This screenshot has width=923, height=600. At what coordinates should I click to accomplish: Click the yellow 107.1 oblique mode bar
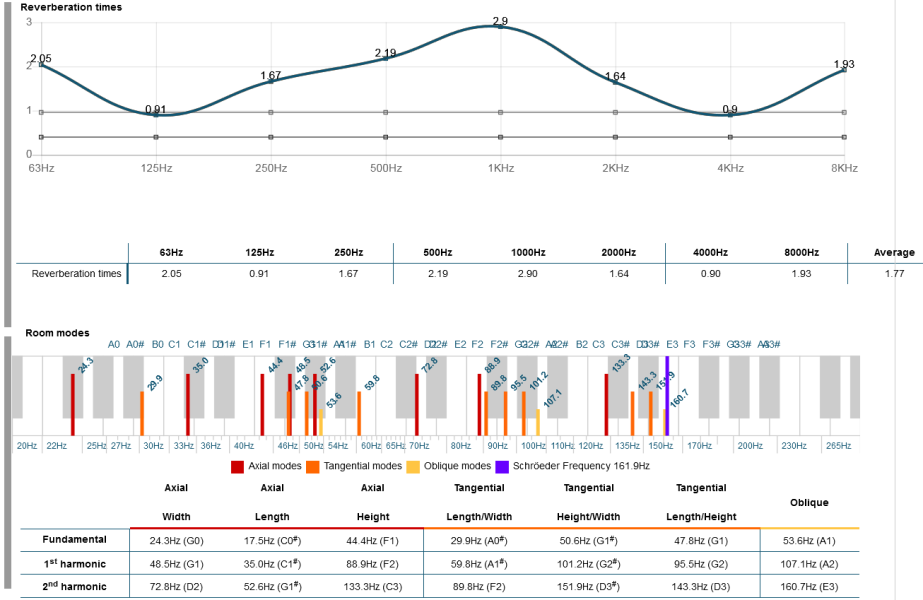coord(538,422)
